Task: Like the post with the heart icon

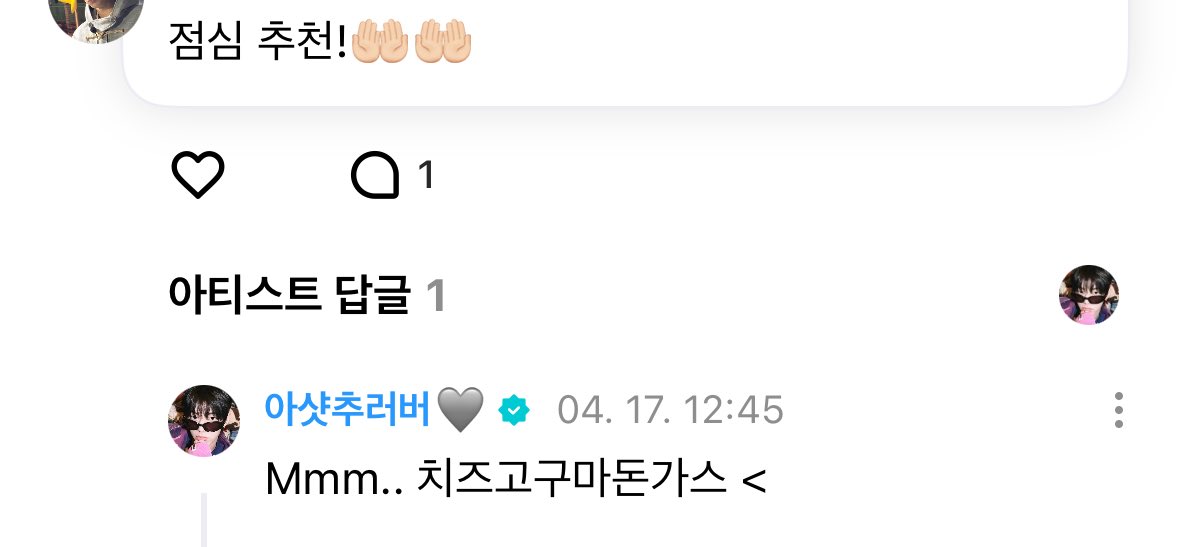Action: tap(198, 175)
